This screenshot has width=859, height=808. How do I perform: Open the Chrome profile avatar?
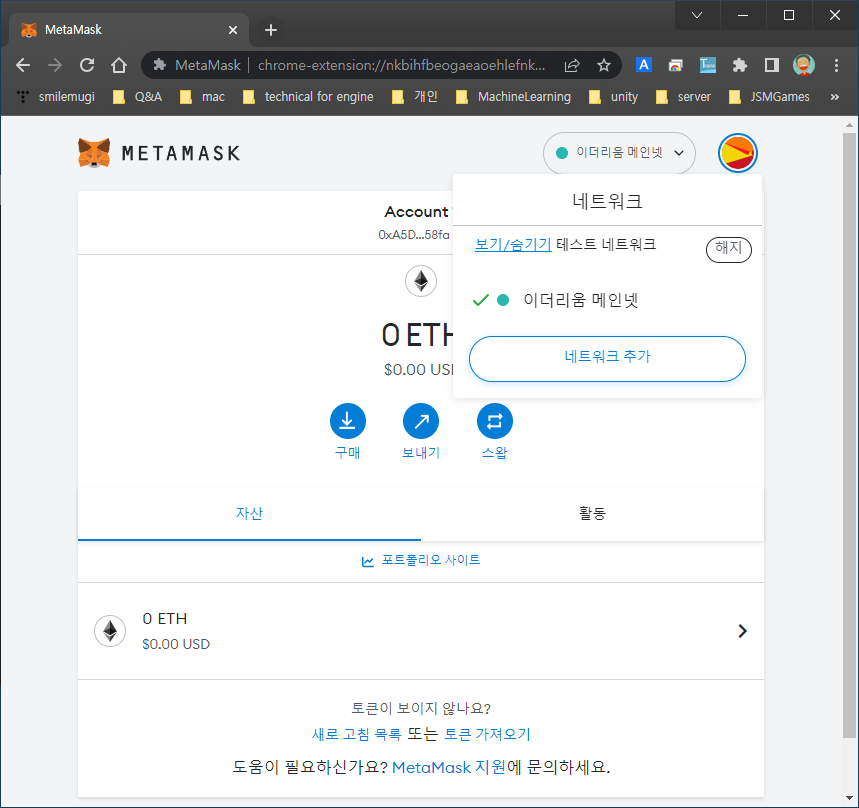click(x=804, y=65)
